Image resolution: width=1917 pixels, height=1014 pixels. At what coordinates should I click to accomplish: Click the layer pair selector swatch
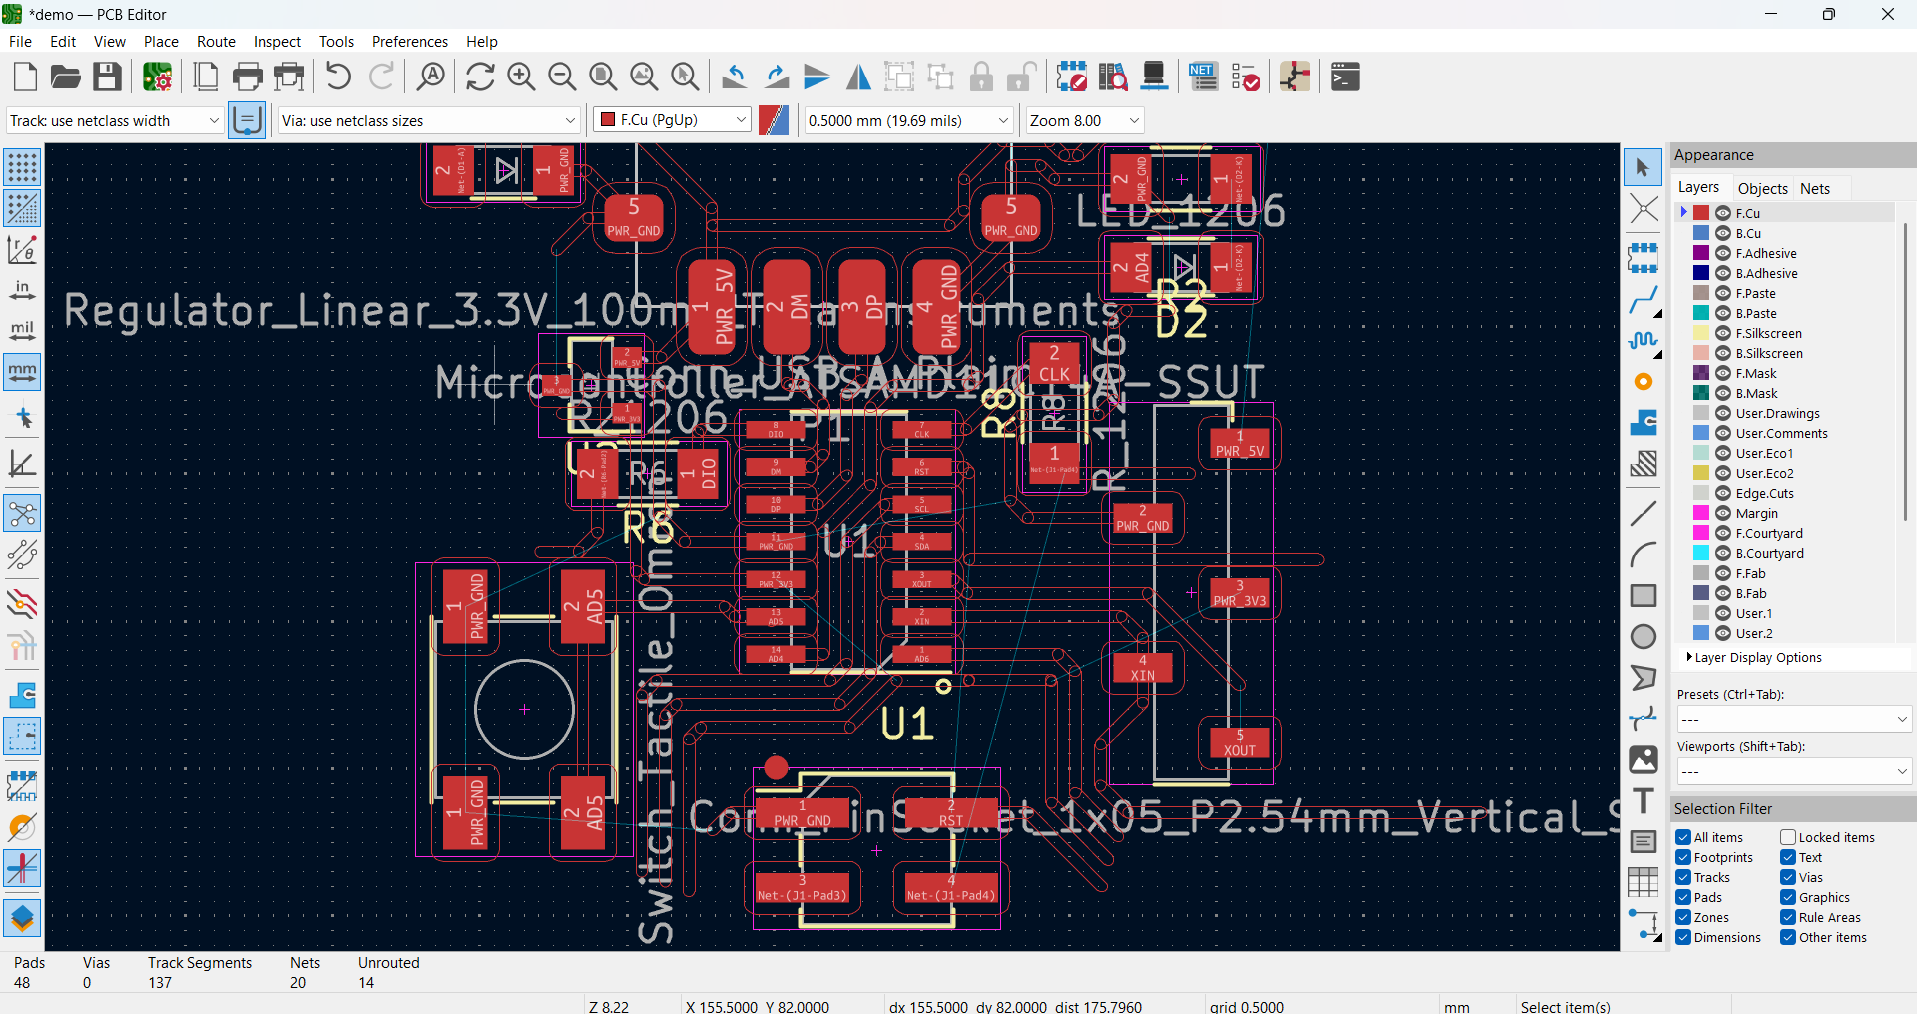[774, 120]
